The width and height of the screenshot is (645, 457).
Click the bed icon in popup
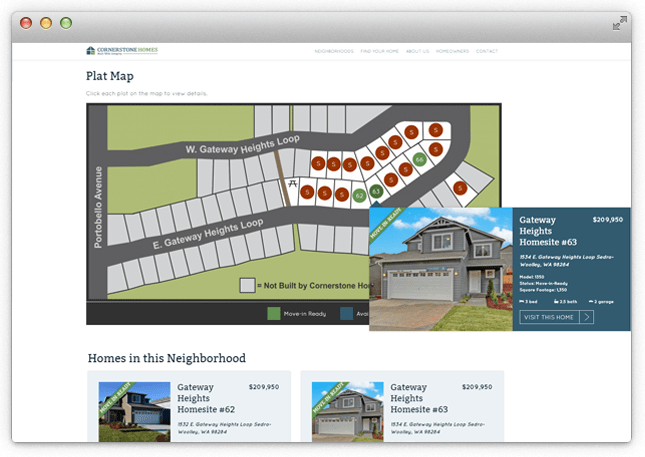coord(522,302)
